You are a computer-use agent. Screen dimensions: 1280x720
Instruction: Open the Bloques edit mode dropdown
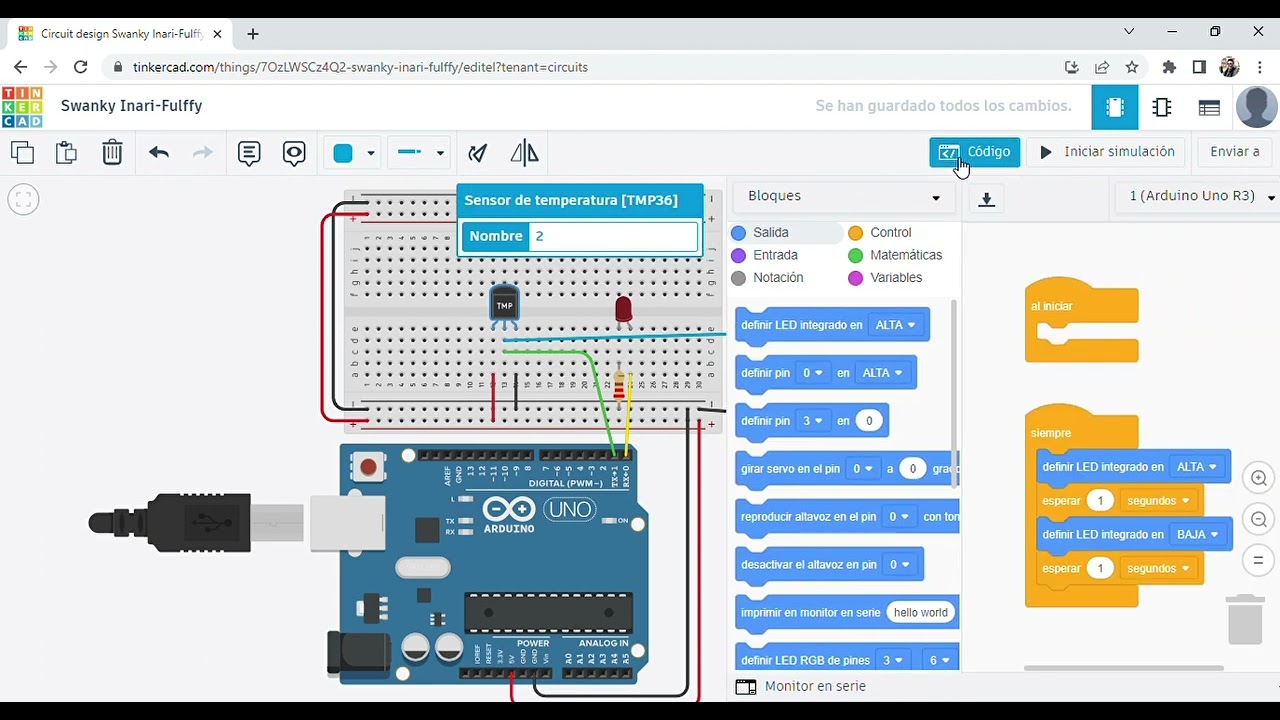pyautogui.click(x=844, y=197)
